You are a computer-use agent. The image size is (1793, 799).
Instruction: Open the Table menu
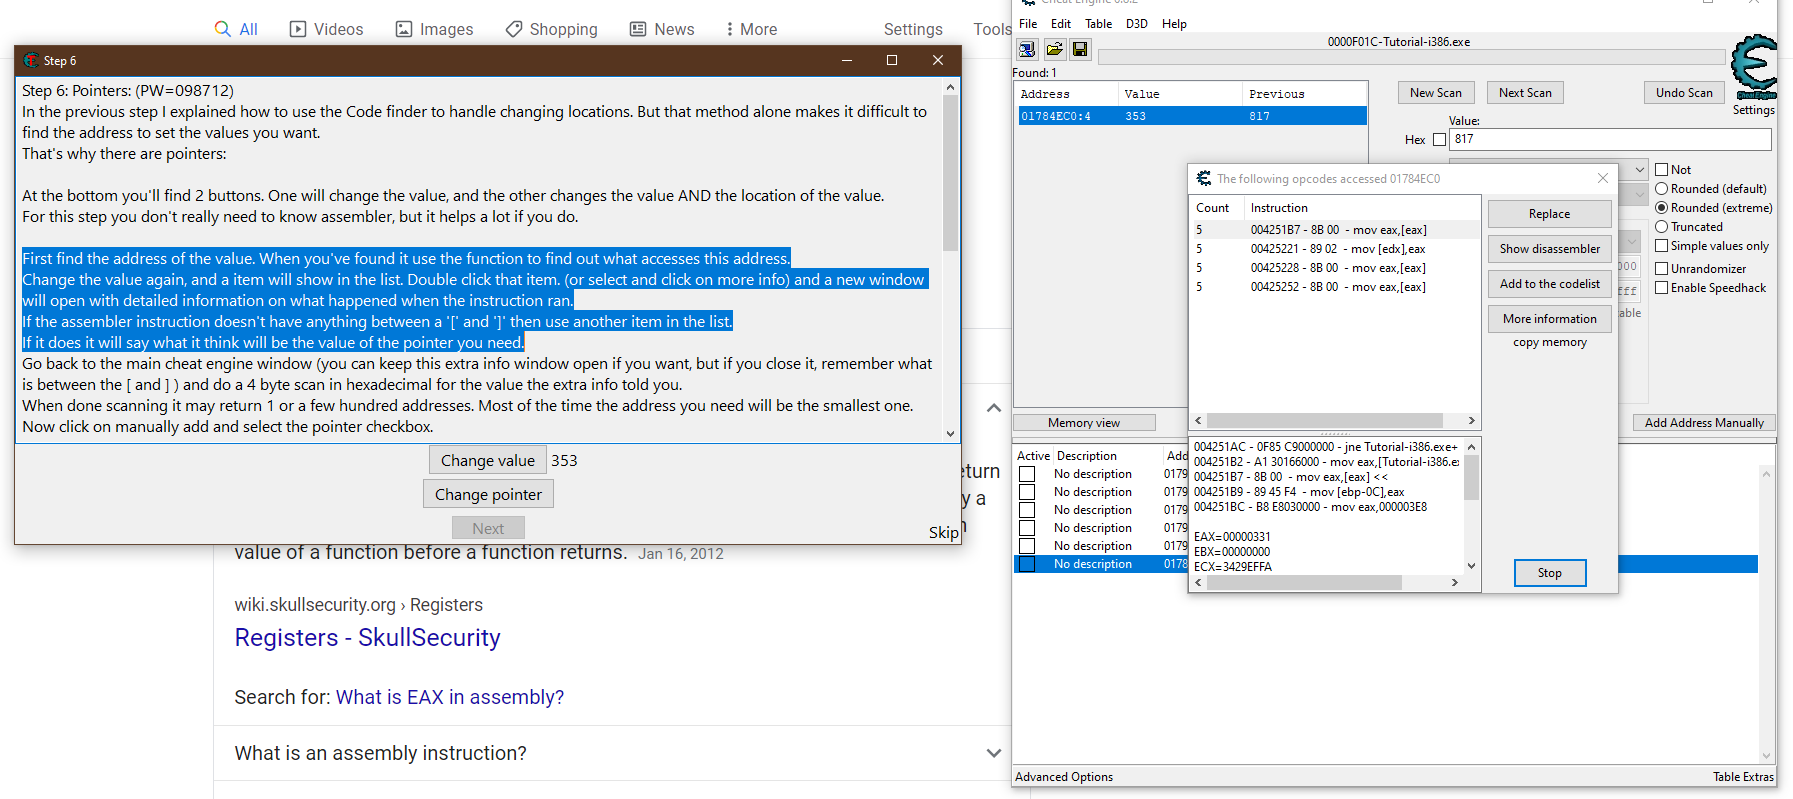click(1098, 24)
